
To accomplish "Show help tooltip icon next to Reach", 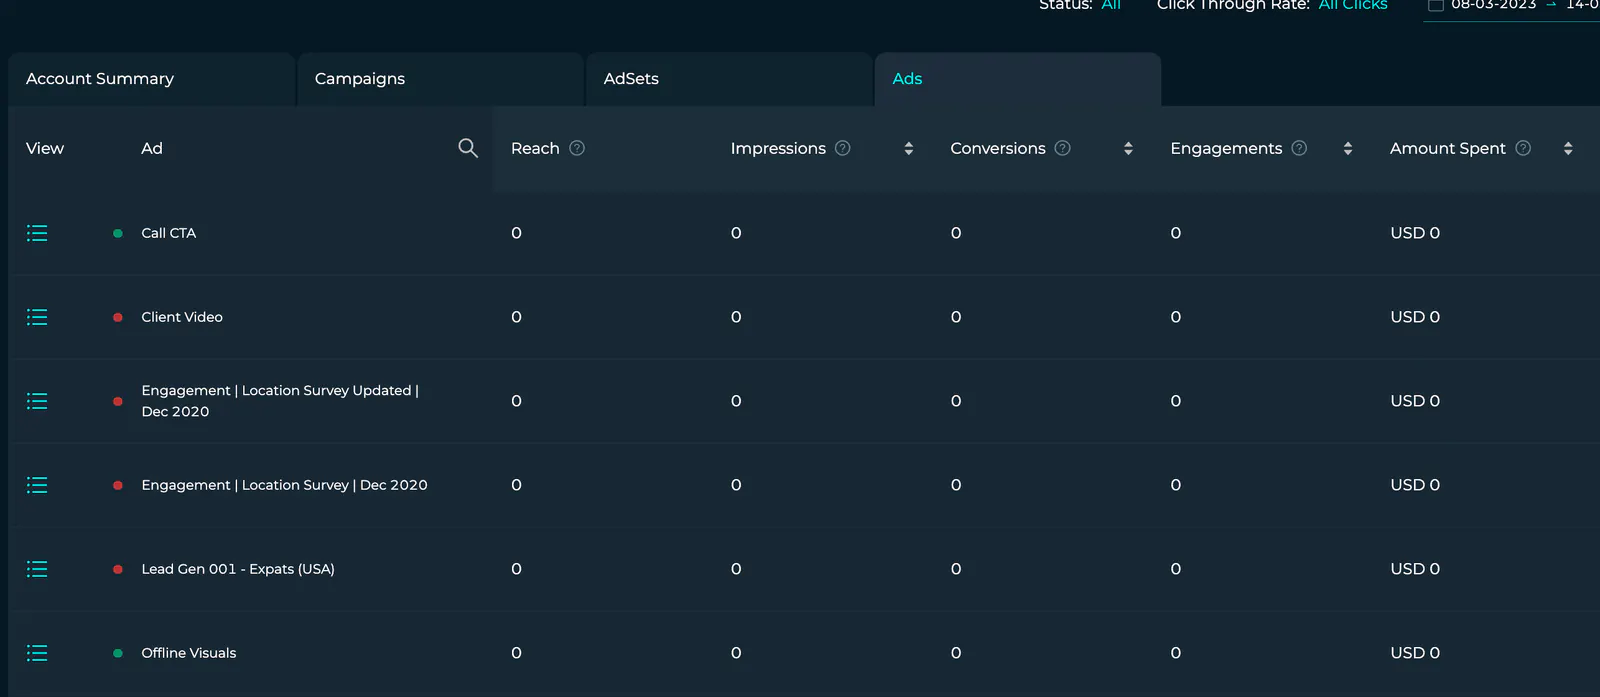I will point(577,148).
